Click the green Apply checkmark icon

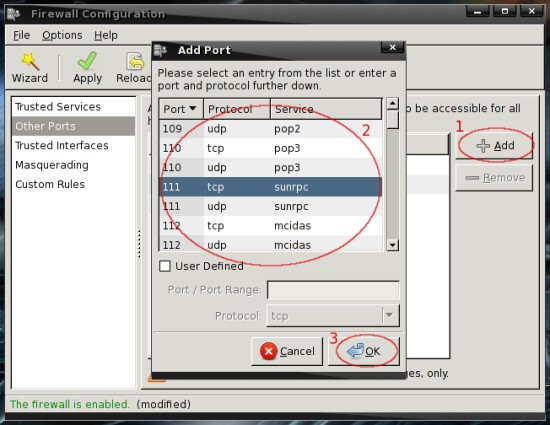click(87, 60)
